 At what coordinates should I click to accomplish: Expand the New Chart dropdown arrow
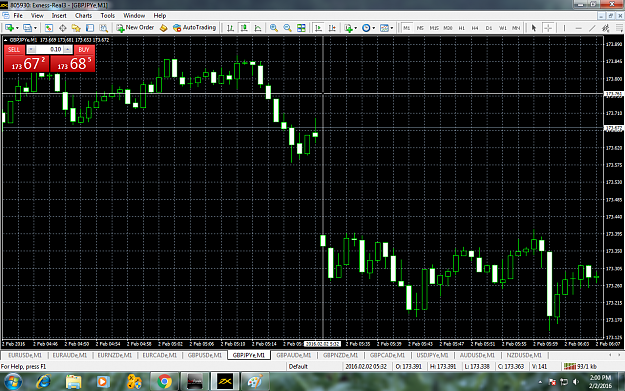pyautogui.click(x=17, y=28)
